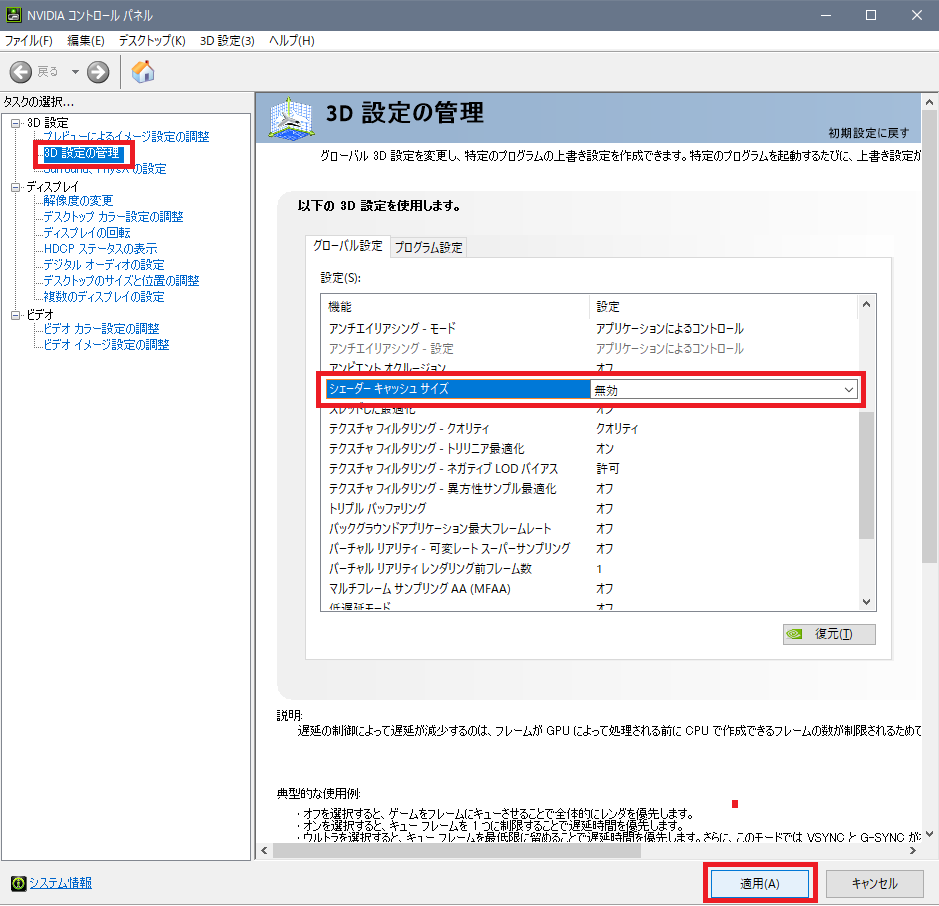This screenshot has width=939, height=906.
Task: Click main panel scroll up arrow
Action: tap(929, 102)
